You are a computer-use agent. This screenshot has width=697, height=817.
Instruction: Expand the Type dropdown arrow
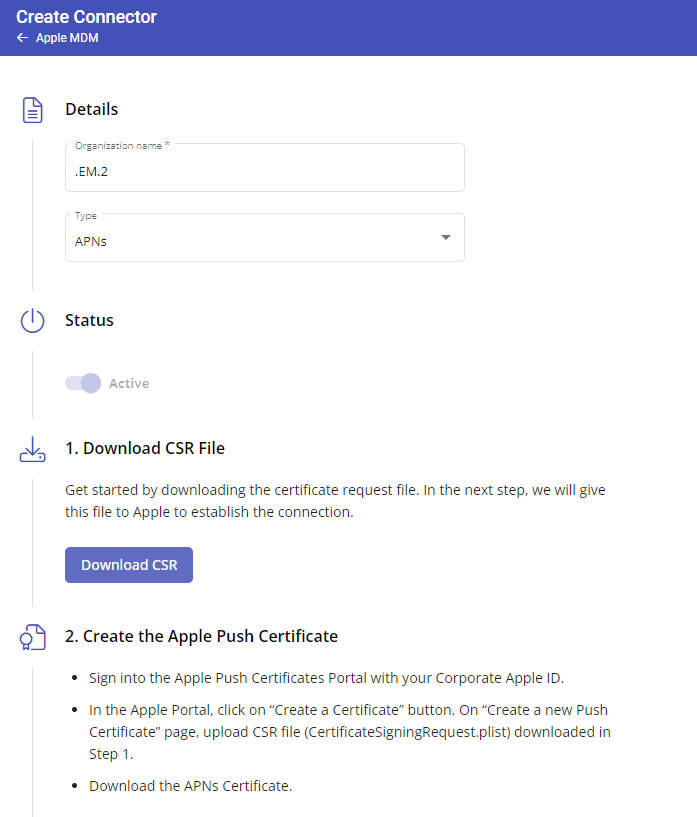pos(445,238)
